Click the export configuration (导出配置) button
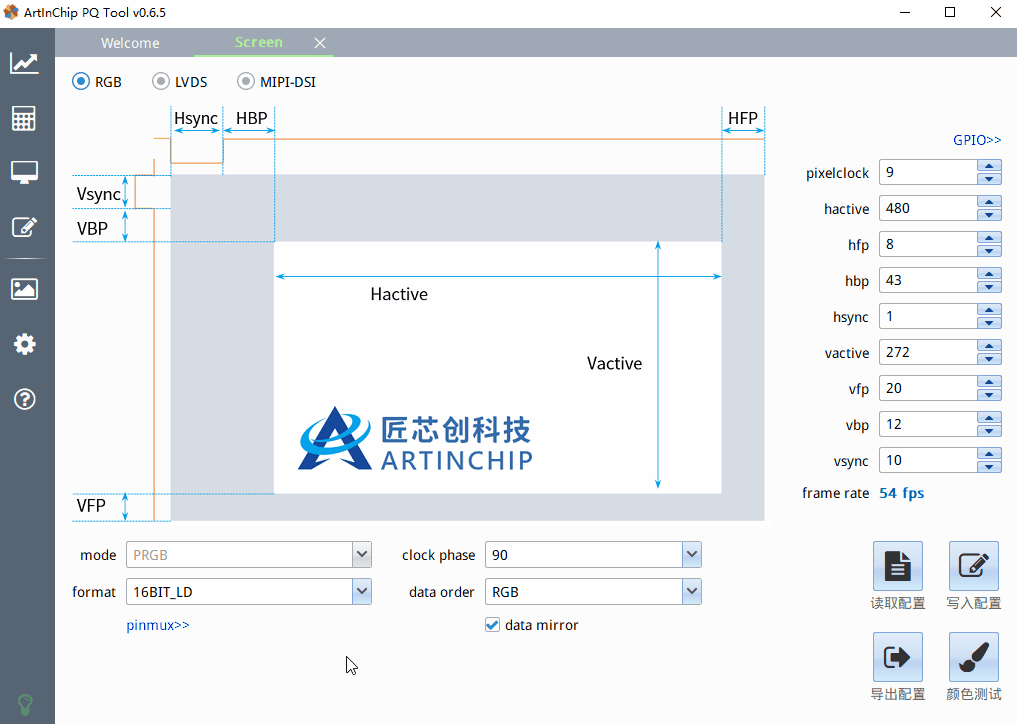 897,657
